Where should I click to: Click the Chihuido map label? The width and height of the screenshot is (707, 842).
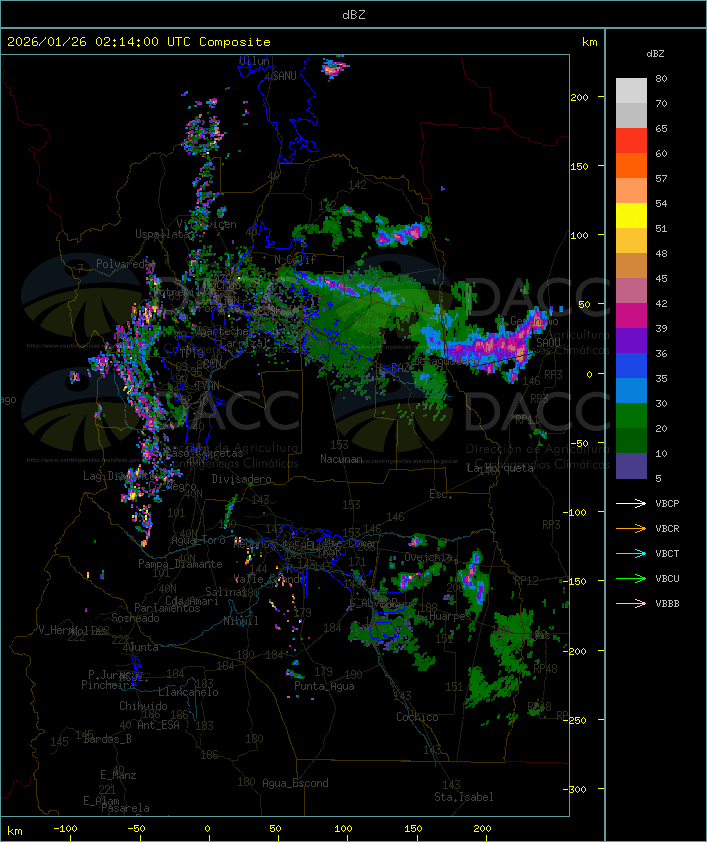pyautogui.click(x=143, y=706)
